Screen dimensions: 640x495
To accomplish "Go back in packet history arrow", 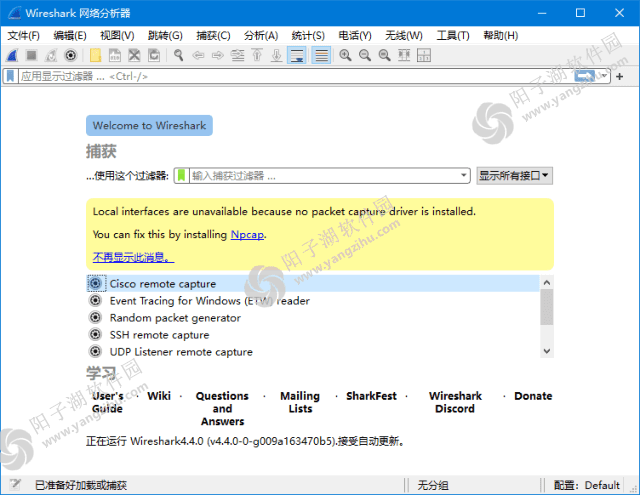I will click(198, 55).
